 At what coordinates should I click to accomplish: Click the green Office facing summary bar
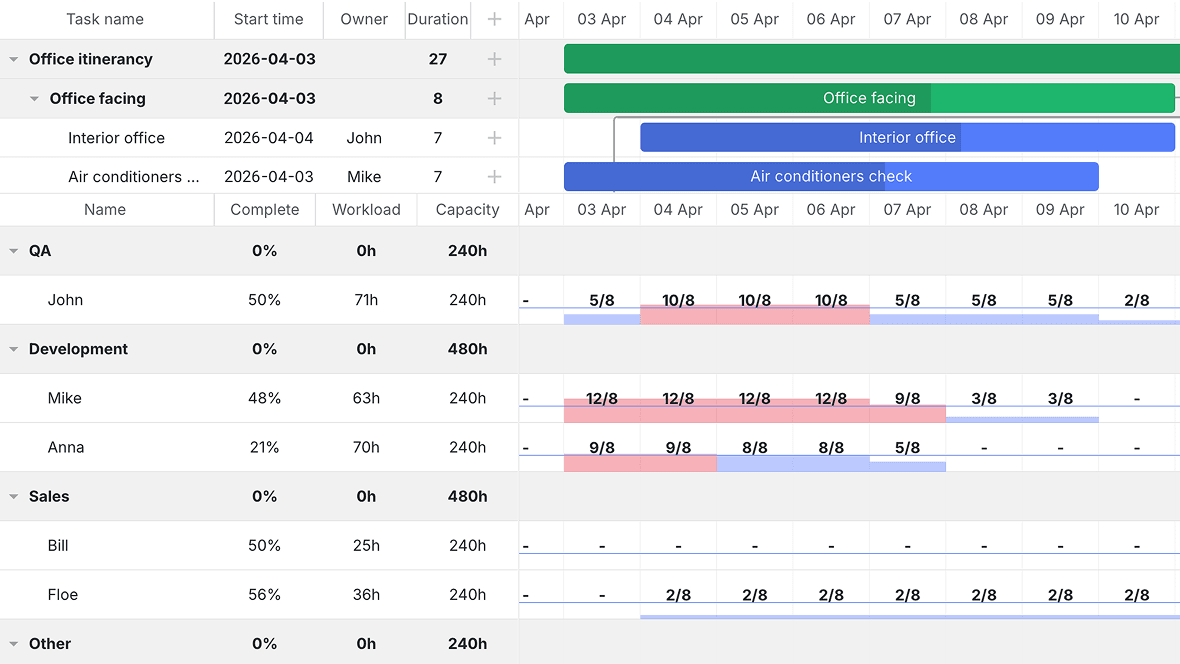(869, 99)
